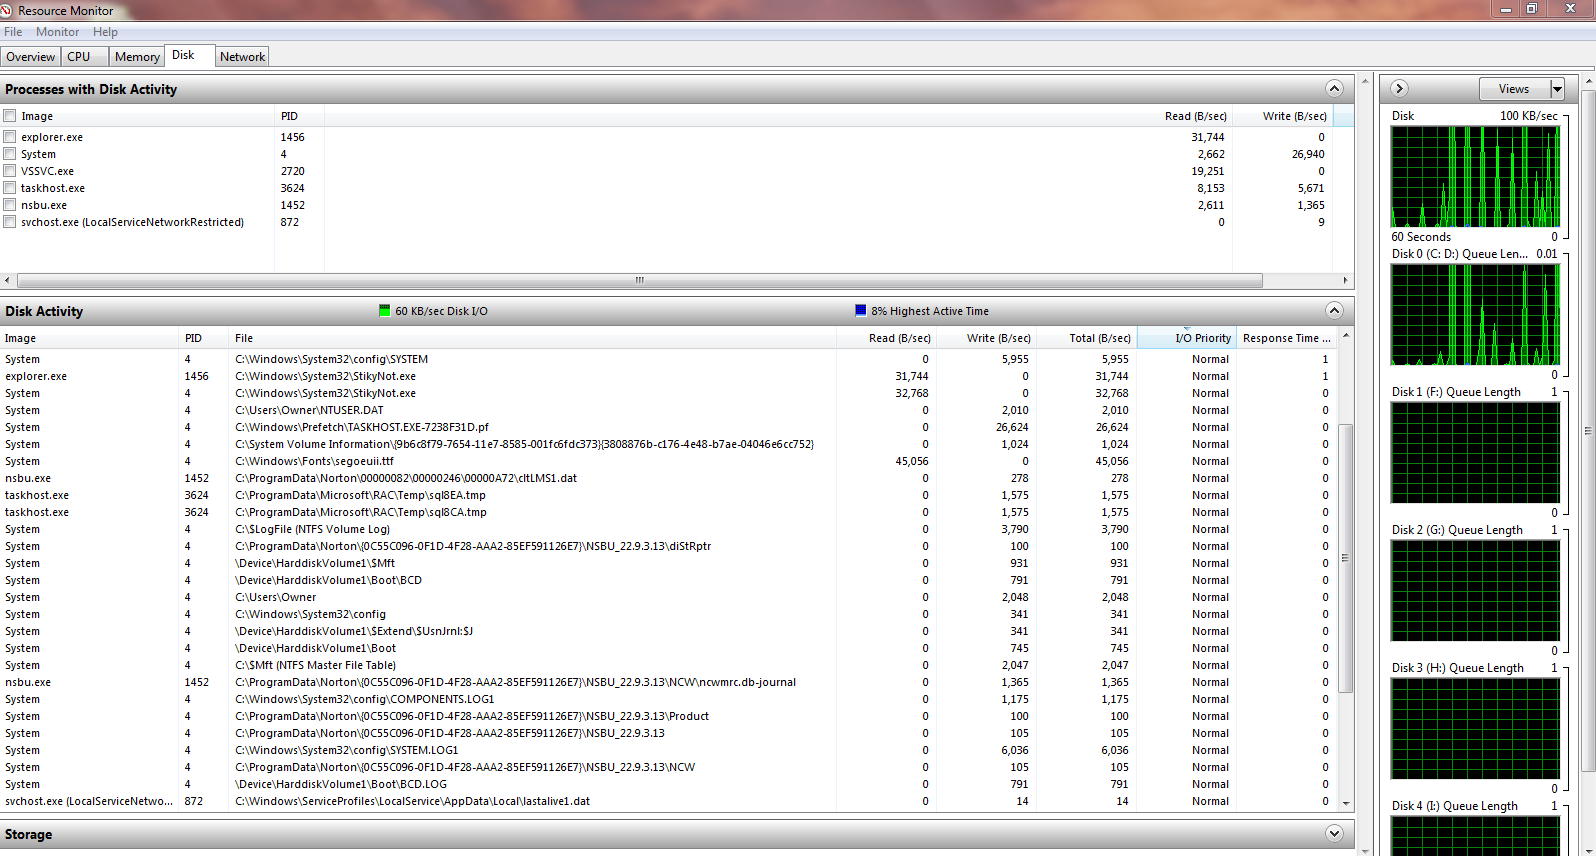Click the main pane vertical scrollbar down arrow
The image size is (1596, 856).
(x=1366, y=849)
